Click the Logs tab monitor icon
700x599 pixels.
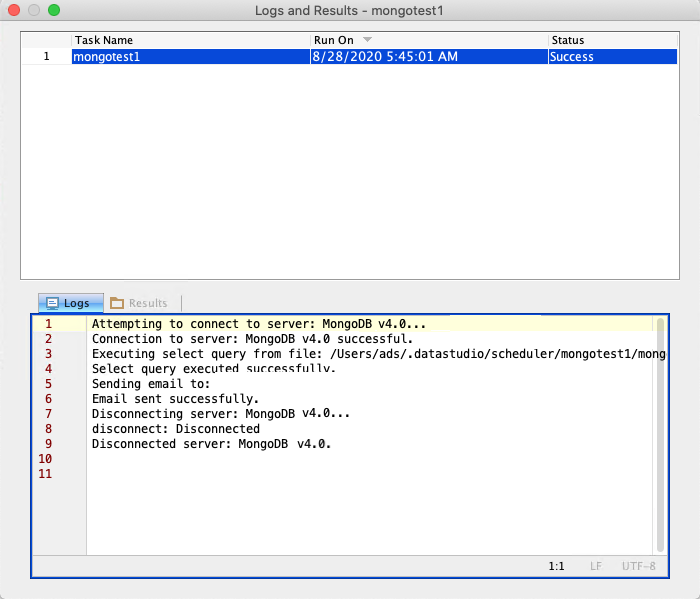click(x=52, y=304)
